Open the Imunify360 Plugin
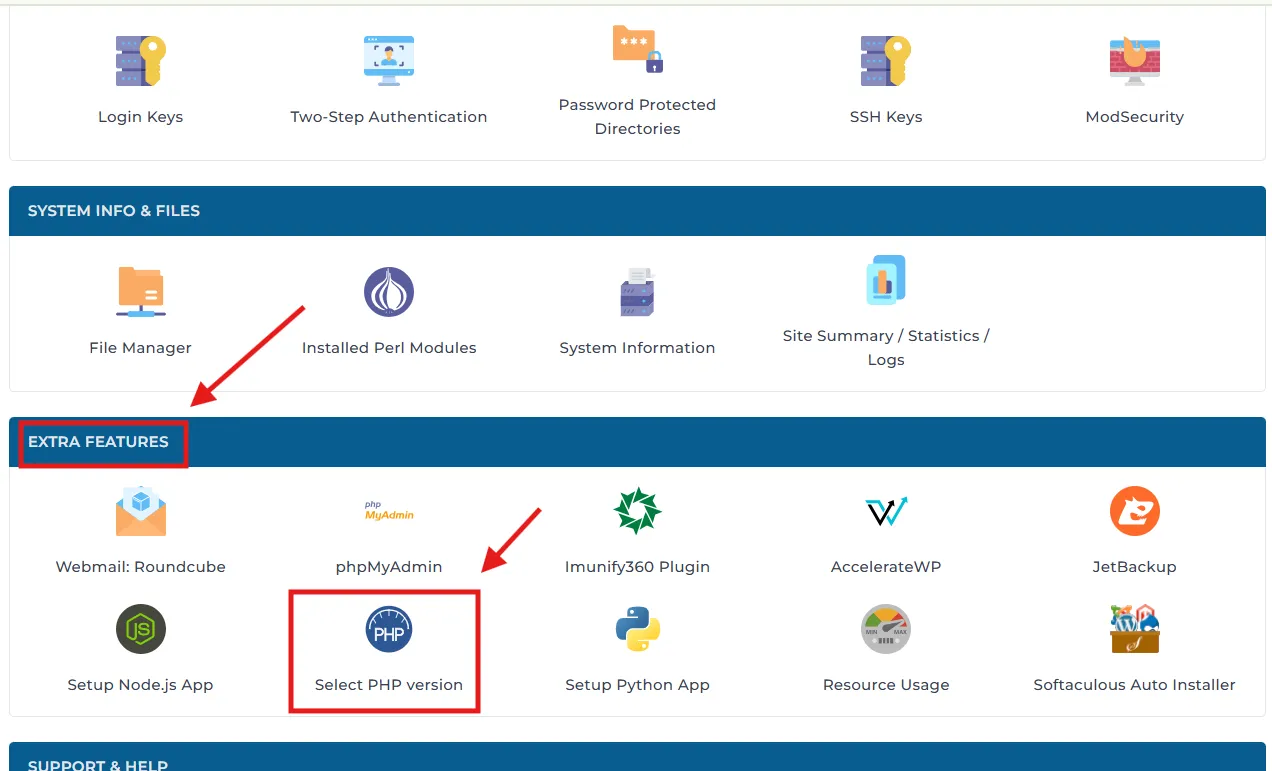Image resolution: width=1272 pixels, height=771 pixels. click(x=637, y=511)
